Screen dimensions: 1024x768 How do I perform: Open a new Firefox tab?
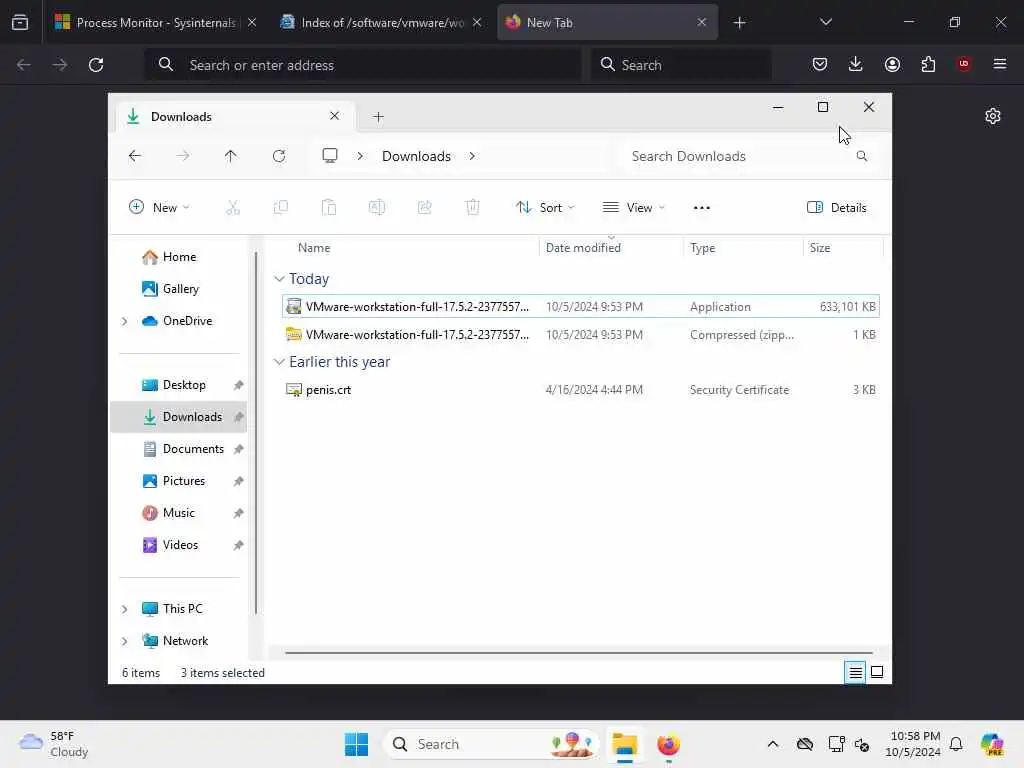coord(739,22)
